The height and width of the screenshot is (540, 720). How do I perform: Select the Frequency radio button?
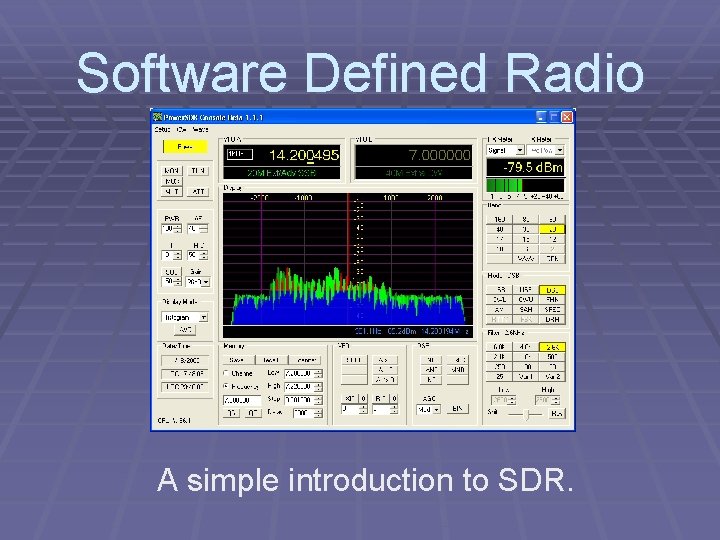[242, 387]
